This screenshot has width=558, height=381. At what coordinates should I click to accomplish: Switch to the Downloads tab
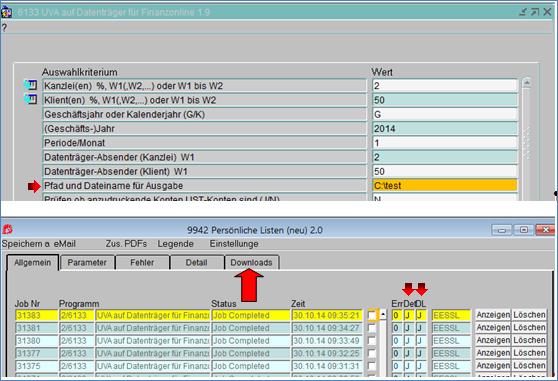251,263
